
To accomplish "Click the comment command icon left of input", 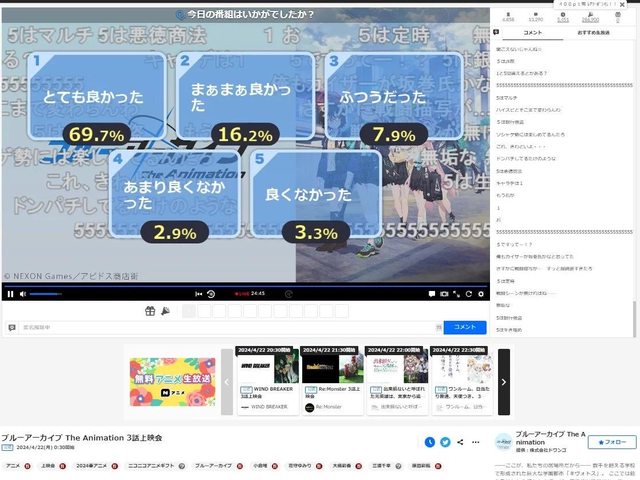I will [12, 327].
